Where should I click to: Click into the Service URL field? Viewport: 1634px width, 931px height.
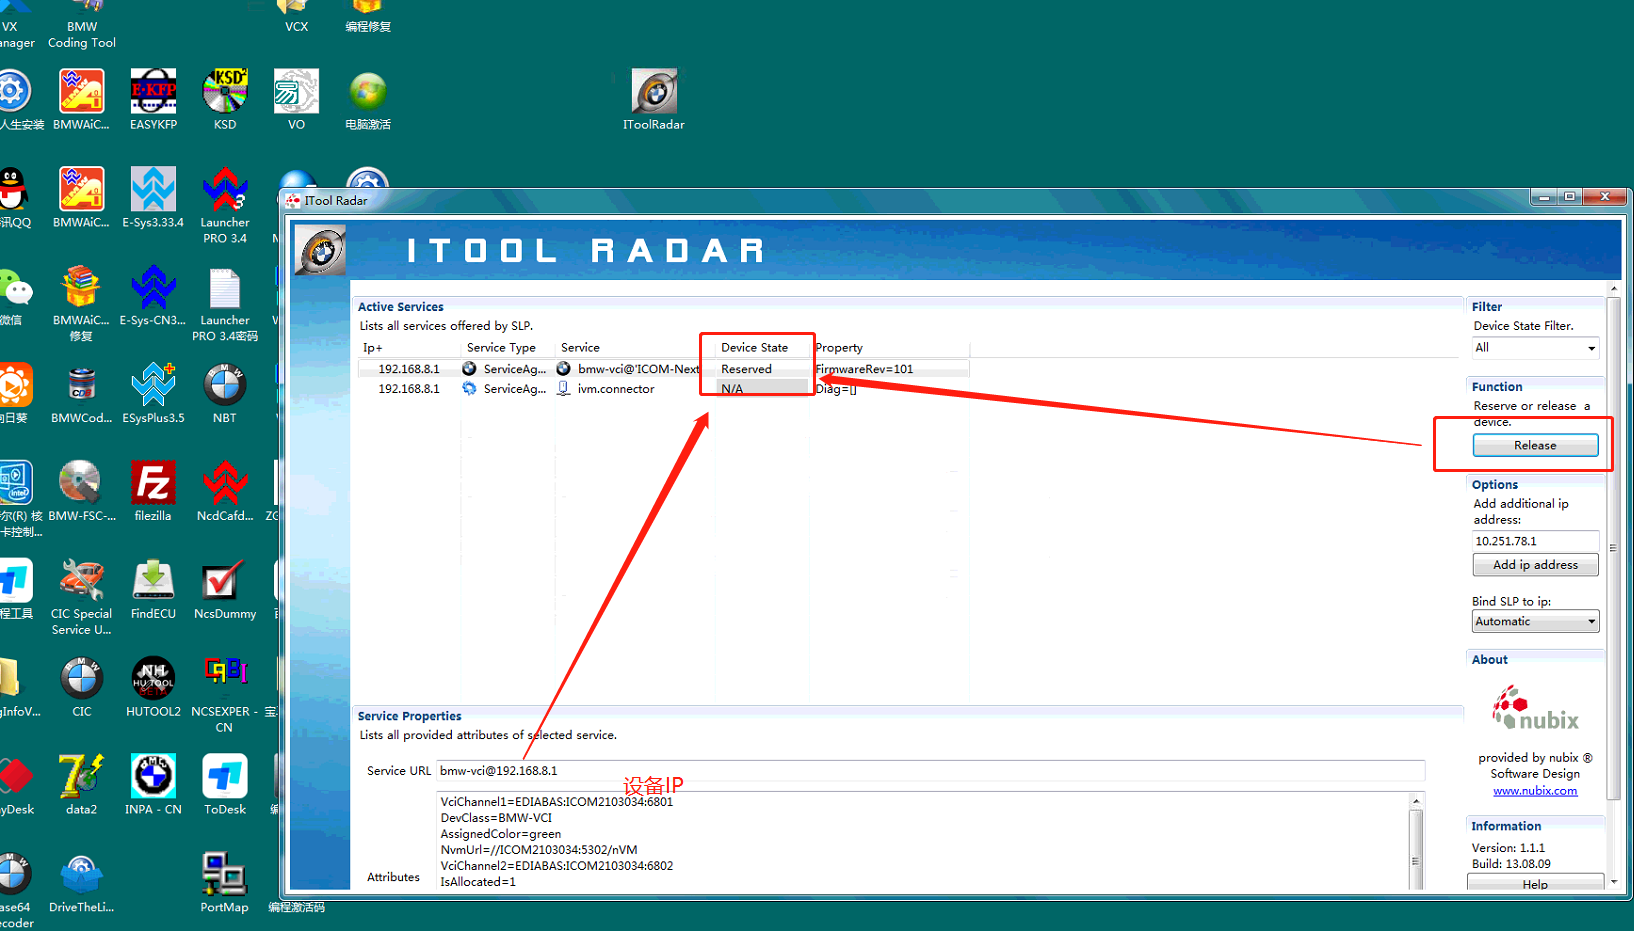(x=930, y=771)
